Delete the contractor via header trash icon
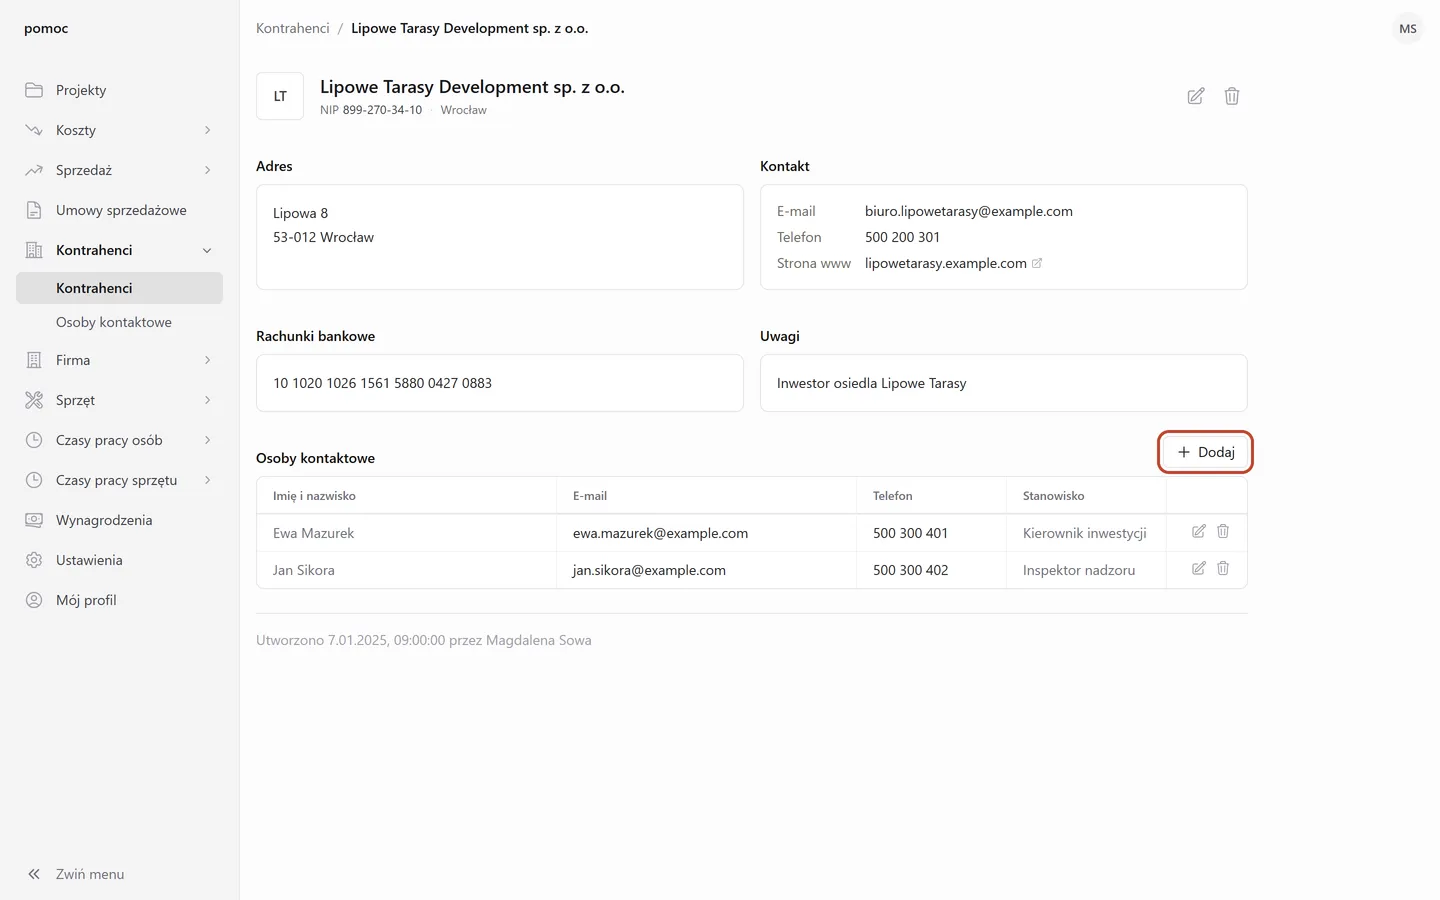 coord(1232,96)
